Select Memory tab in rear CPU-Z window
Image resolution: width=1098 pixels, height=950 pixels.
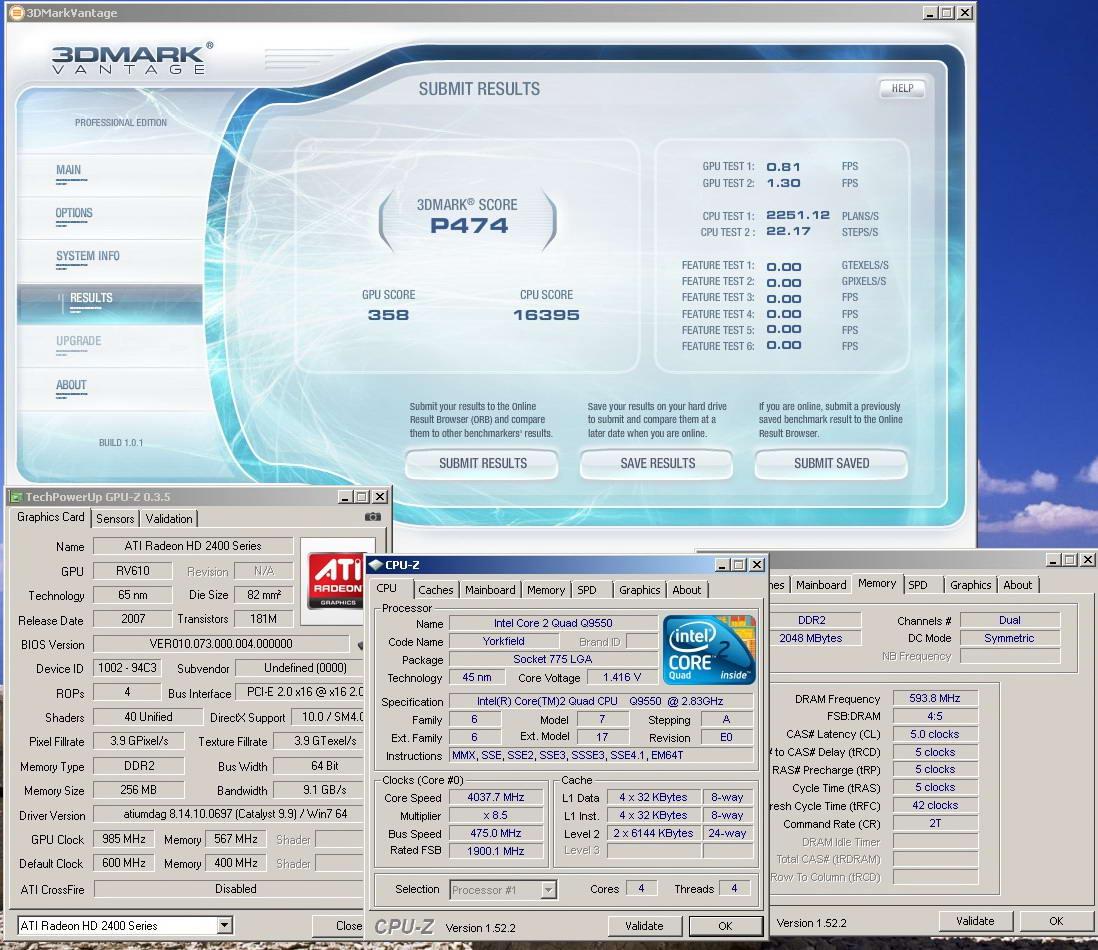(877, 584)
